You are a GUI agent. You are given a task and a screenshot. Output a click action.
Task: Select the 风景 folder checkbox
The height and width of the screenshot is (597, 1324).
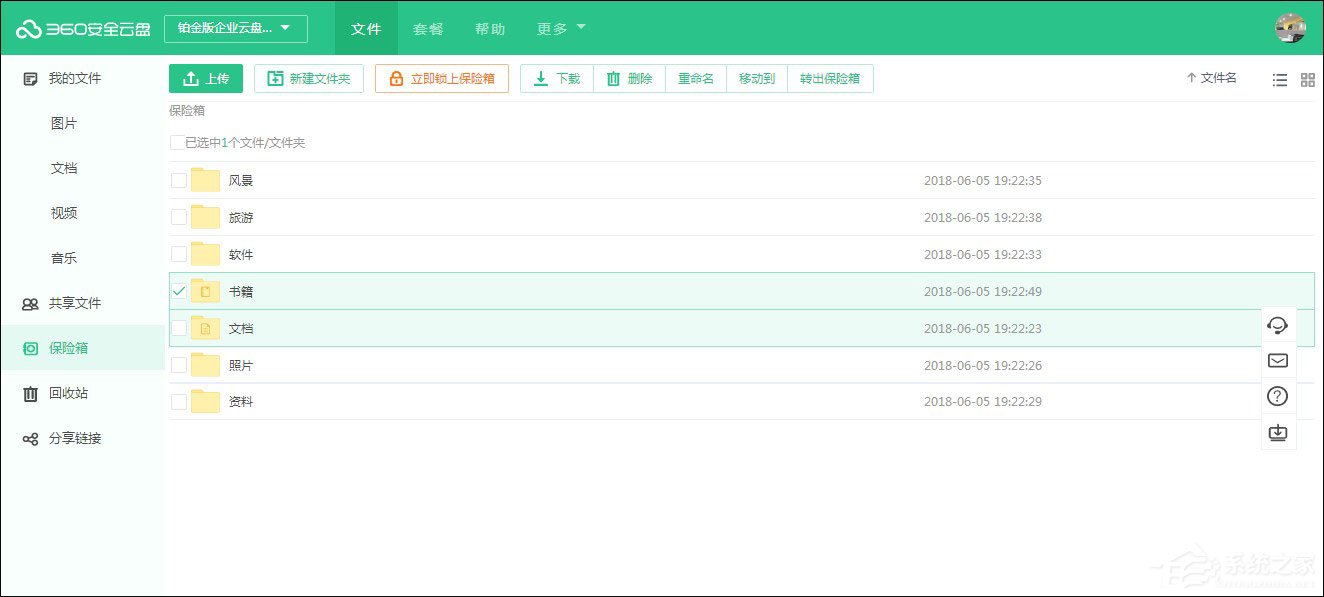click(x=177, y=180)
